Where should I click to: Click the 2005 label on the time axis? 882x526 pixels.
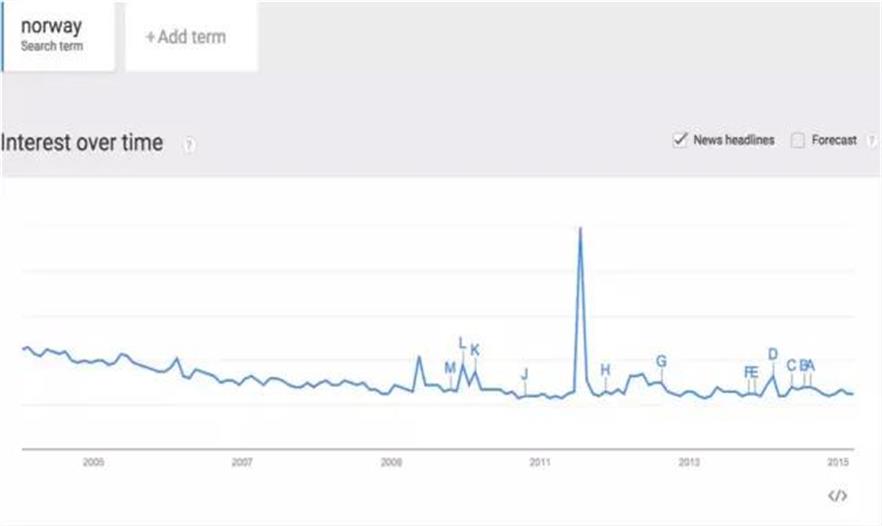tap(93, 462)
